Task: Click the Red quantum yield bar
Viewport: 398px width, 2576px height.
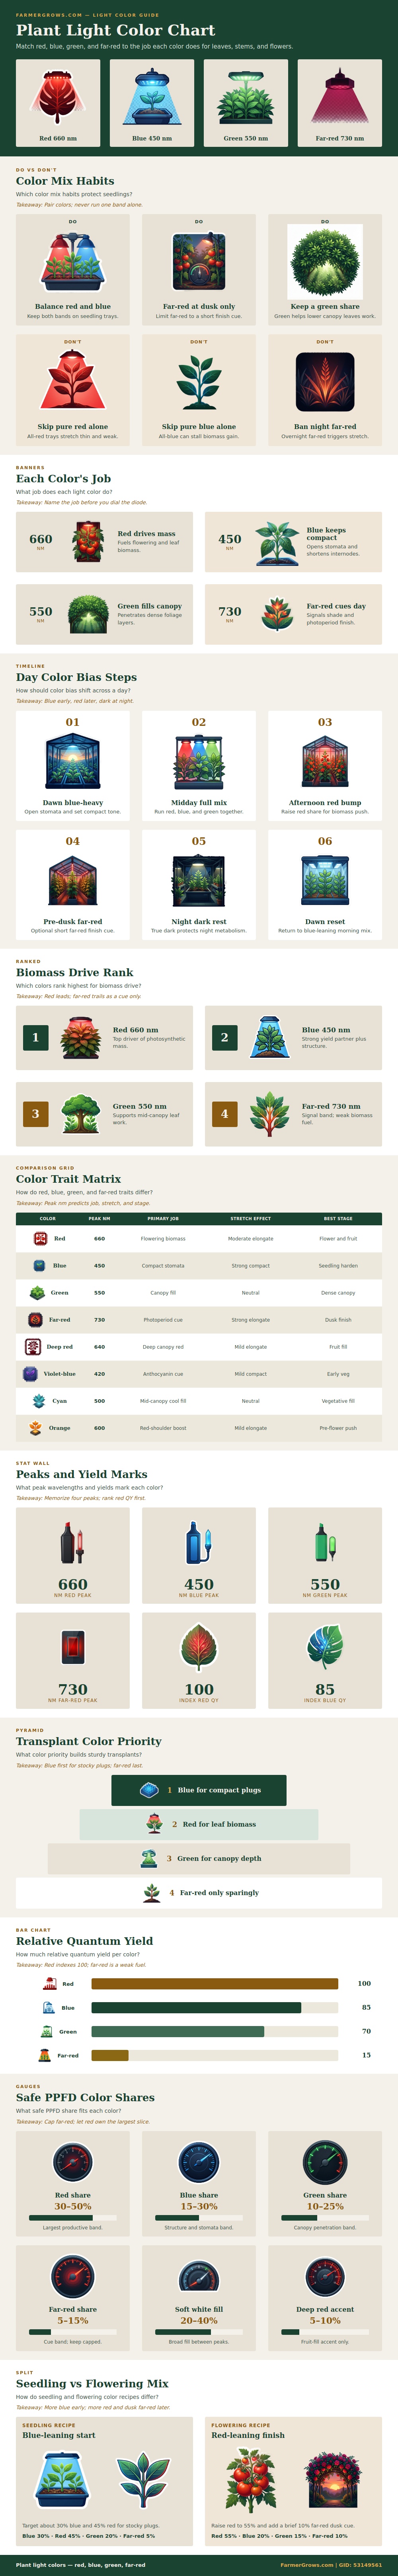Action: pyautogui.click(x=214, y=1984)
